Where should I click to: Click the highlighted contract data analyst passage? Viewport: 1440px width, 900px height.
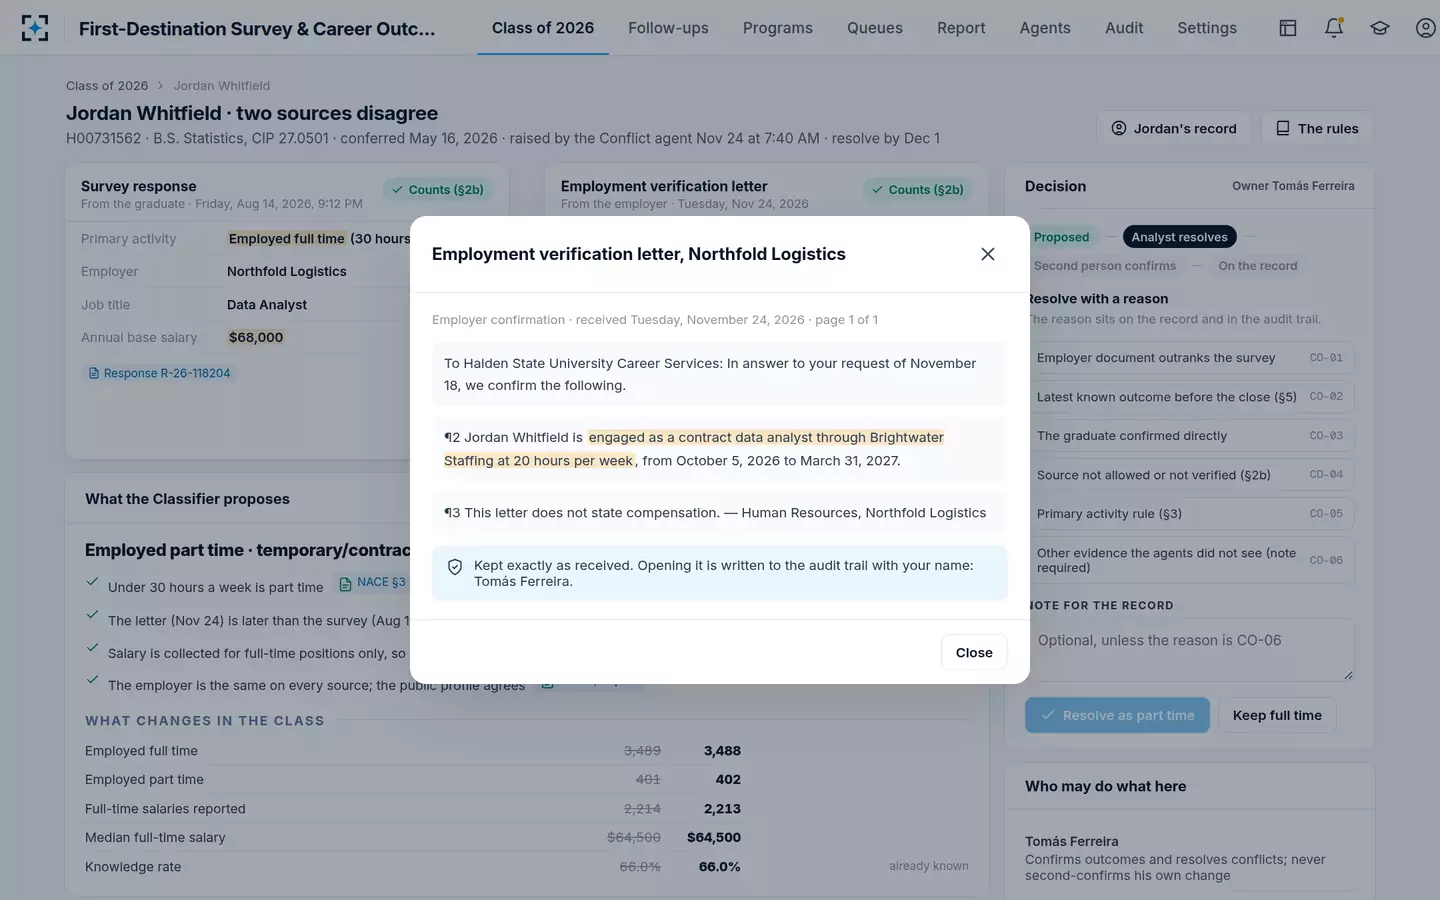click(x=694, y=449)
